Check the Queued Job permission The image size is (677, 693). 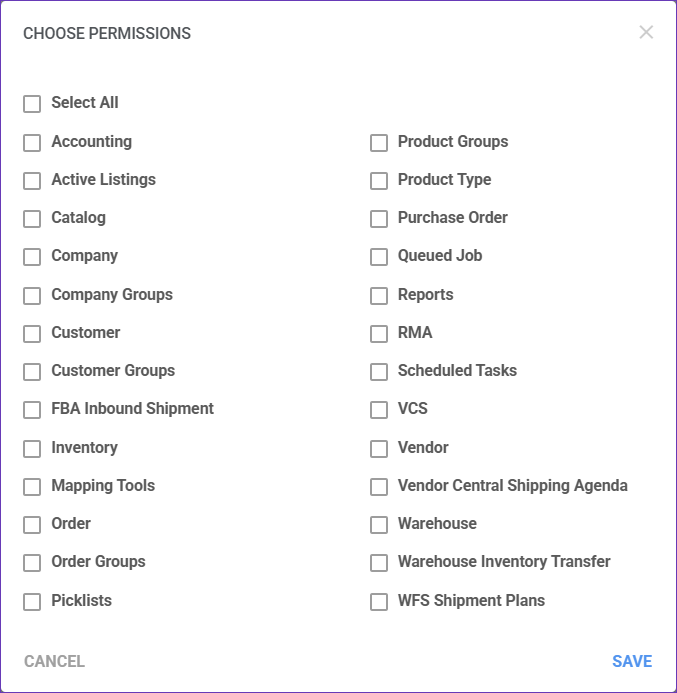pos(379,257)
